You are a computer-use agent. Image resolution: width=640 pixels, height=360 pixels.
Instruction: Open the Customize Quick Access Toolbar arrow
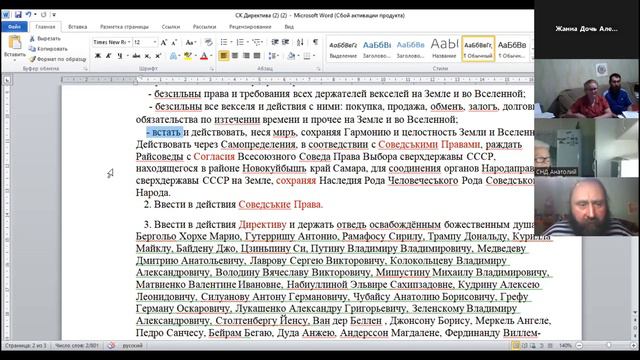[x=53, y=15]
